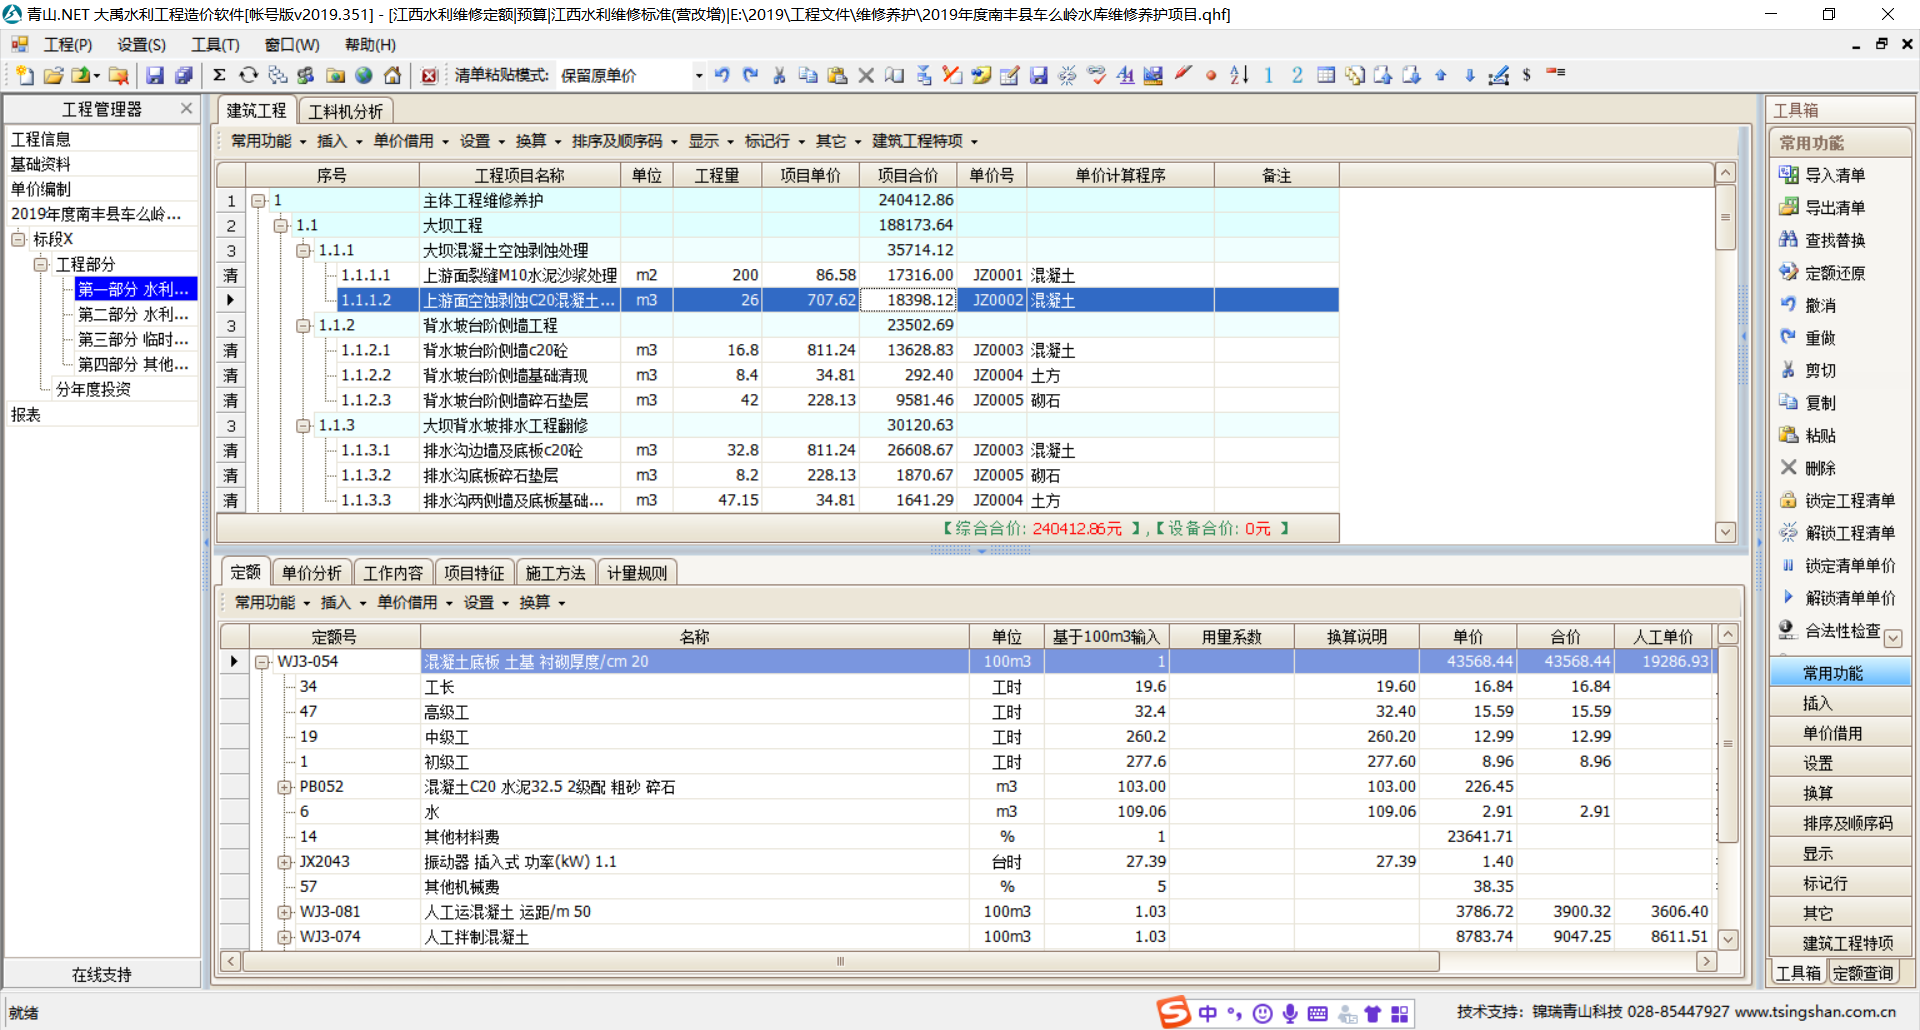Click the blue undo arrow in toolbar
This screenshot has height=1030, width=1920.
(722, 76)
